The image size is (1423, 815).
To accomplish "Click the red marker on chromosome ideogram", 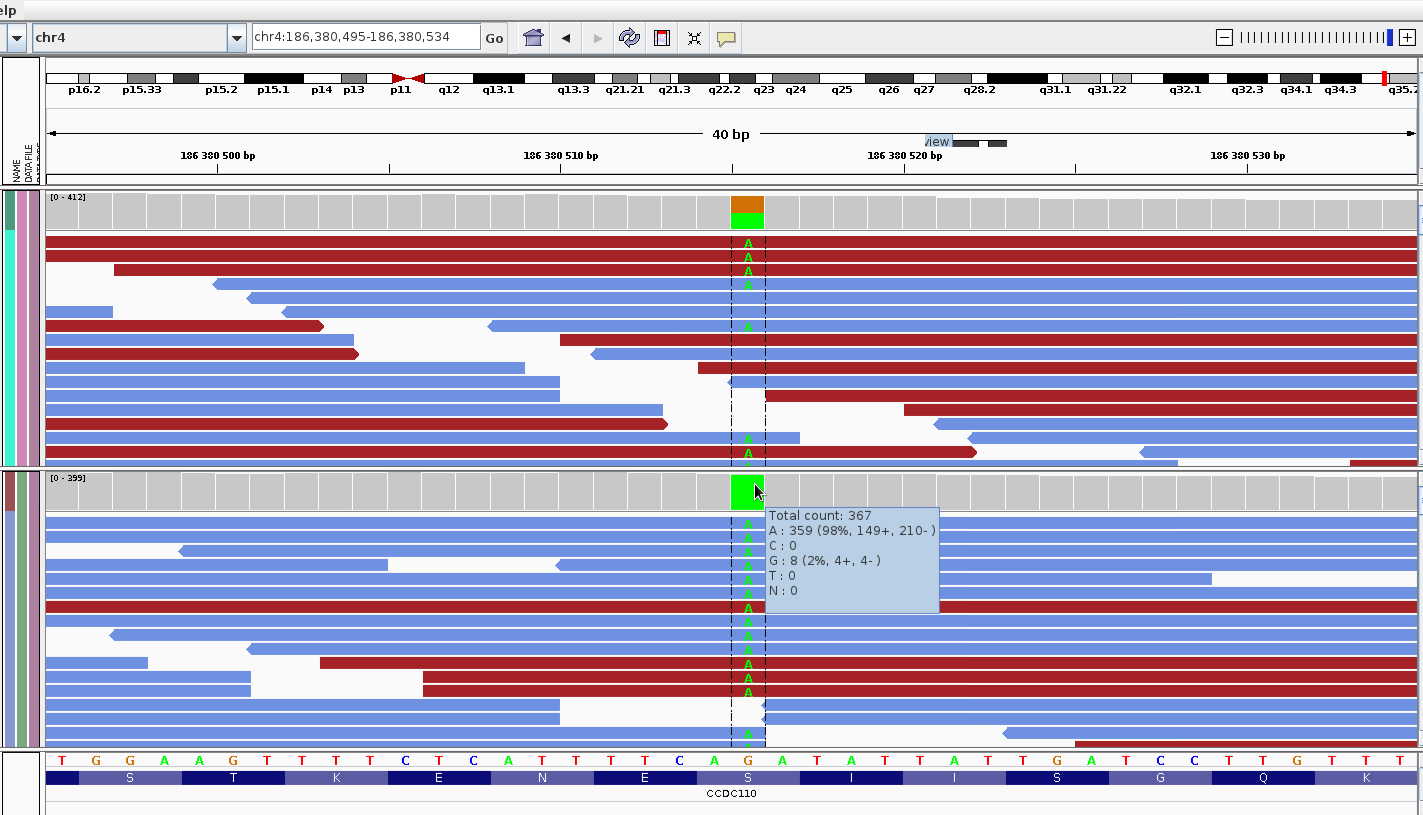I will (1384, 78).
